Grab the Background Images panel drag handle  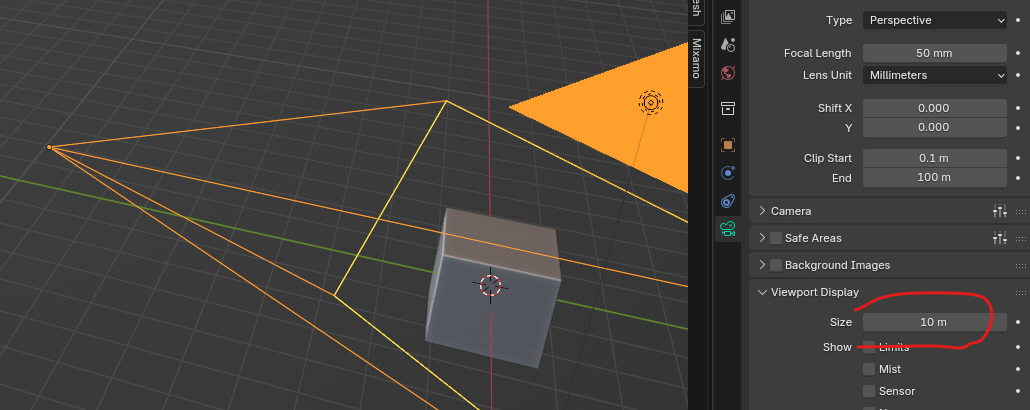point(1021,265)
